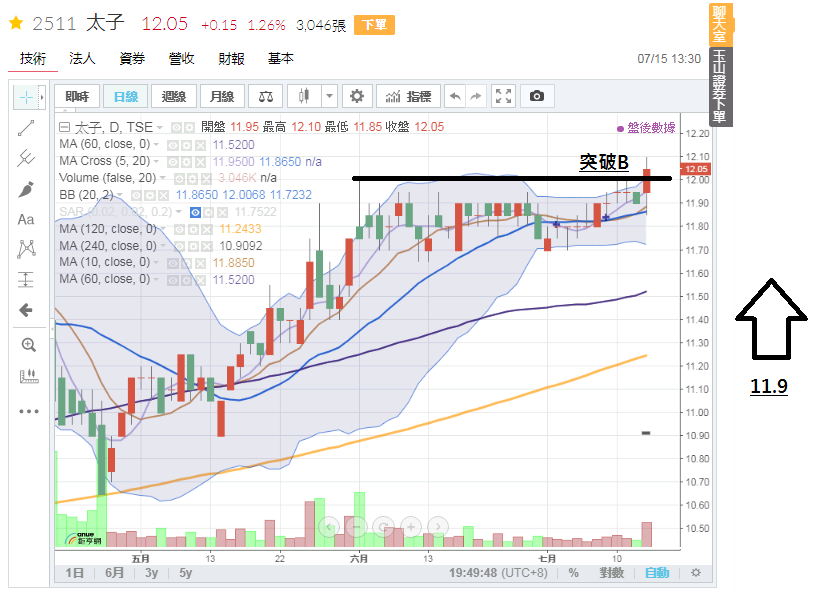Expand the 太子, D, TSE legend dropdown
The image size is (830, 600).
[x=159, y=128]
